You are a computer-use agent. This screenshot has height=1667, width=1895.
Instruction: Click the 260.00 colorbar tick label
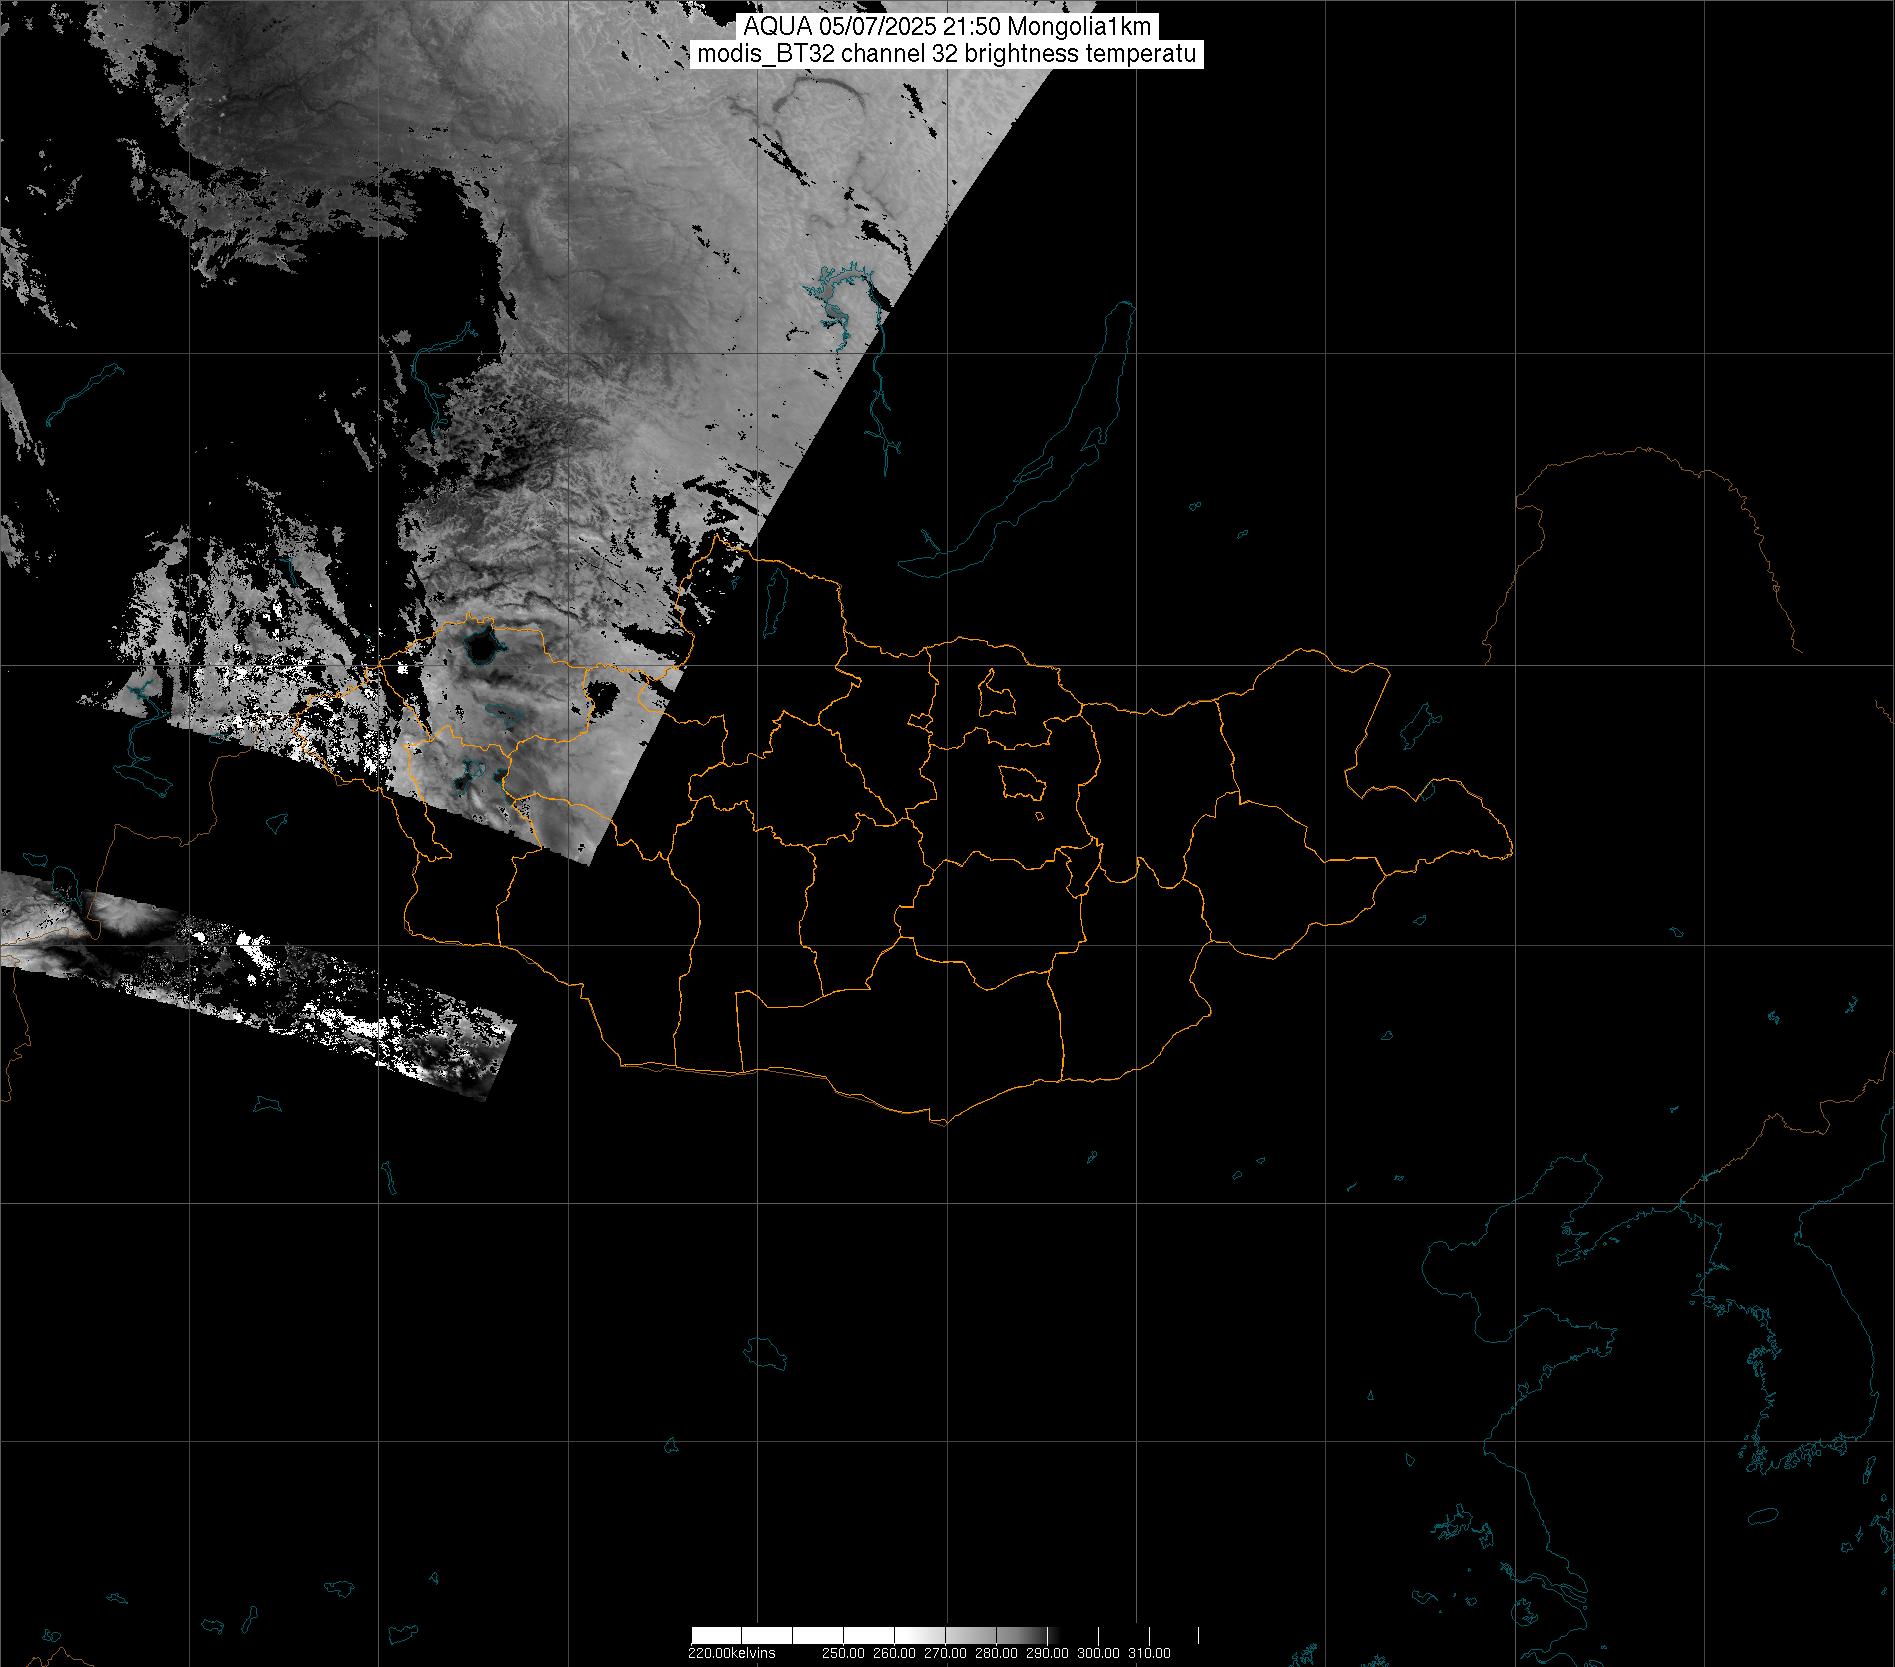coord(895,1653)
